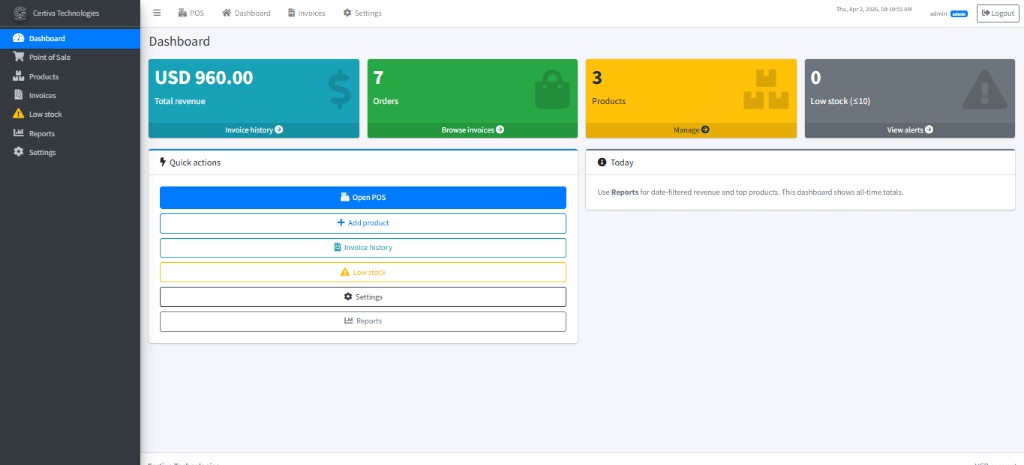Select the POS link in the top navbar
This screenshot has width=1024, height=465.
coord(191,13)
